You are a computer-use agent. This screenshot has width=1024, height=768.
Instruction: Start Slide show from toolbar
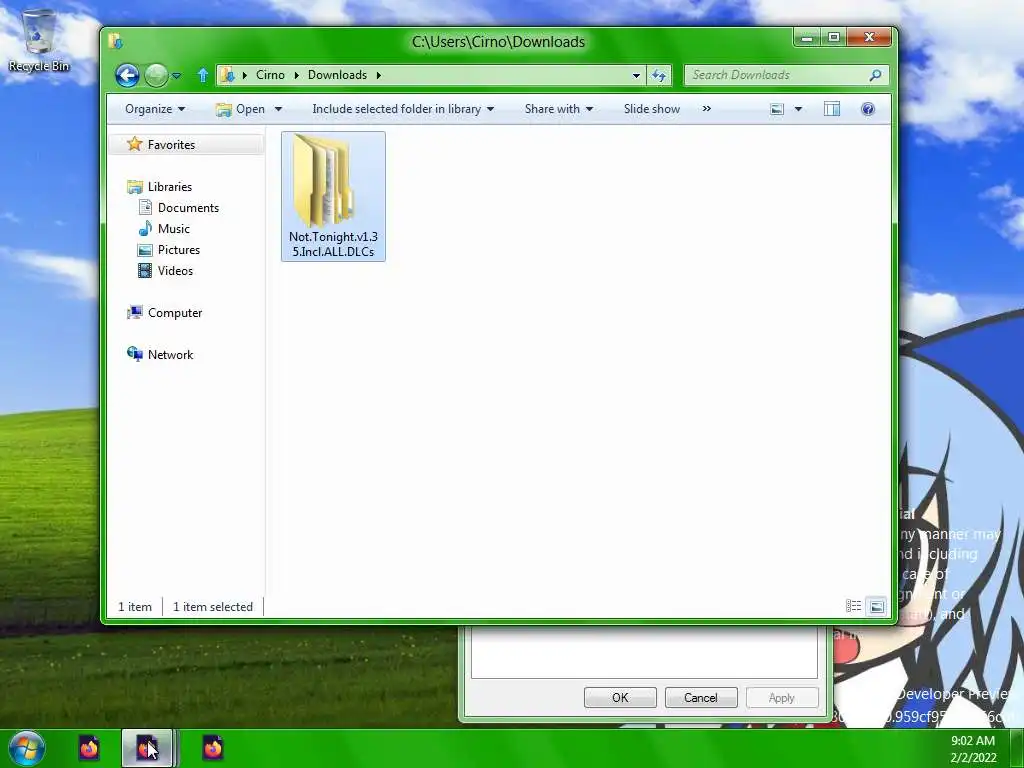tap(652, 109)
